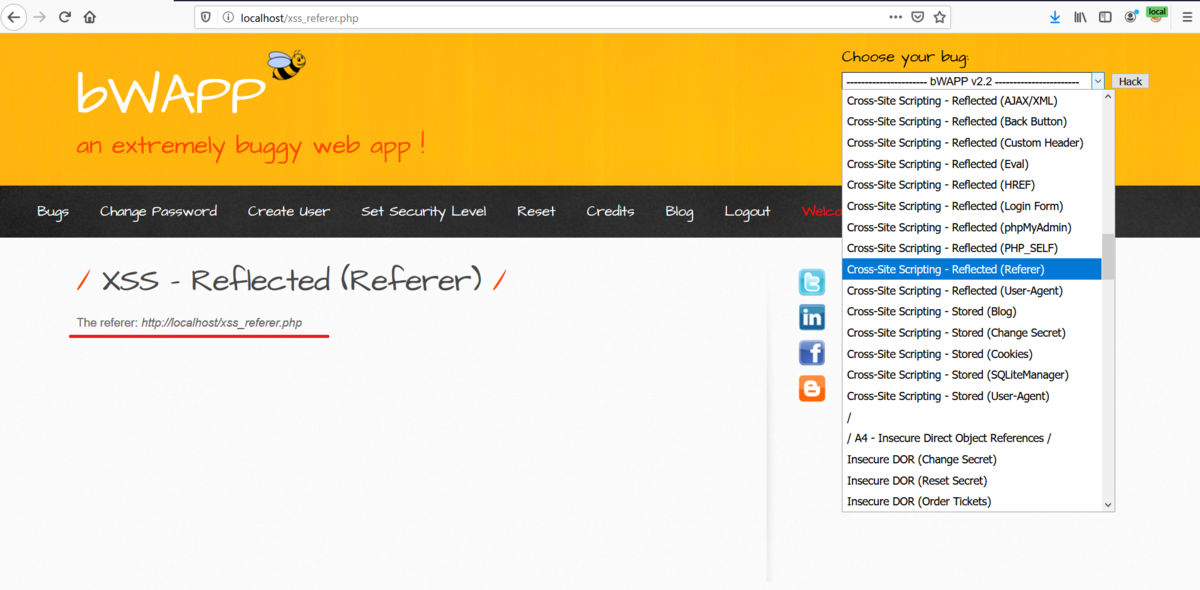This screenshot has height=590, width=1200.
Task: Open the Downloads panel
Action: coord(1055,17)
